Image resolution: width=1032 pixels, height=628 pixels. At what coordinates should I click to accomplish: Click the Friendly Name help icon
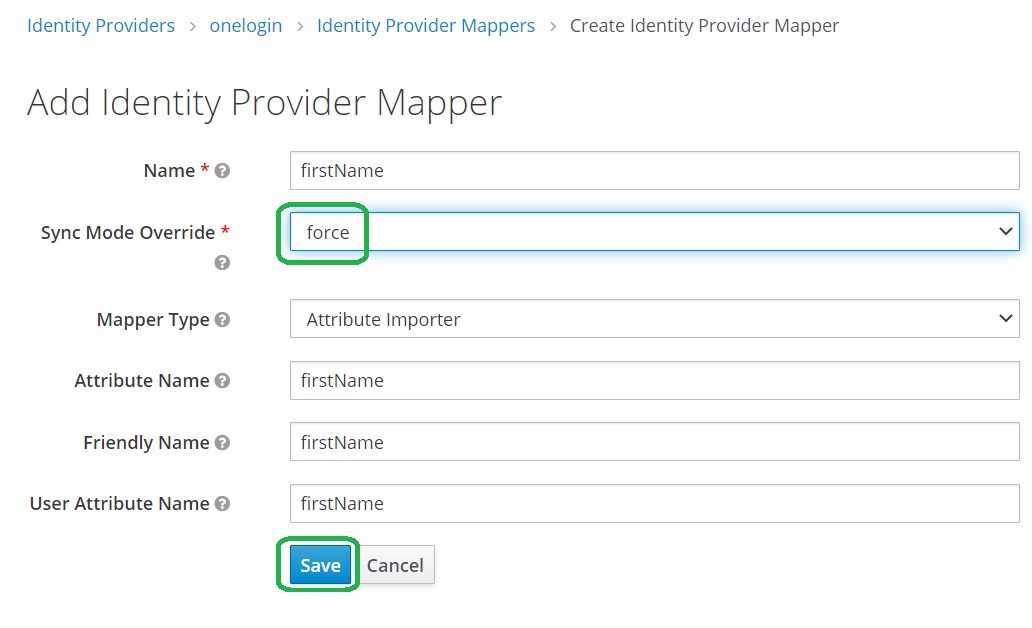(x=222, y=443)
